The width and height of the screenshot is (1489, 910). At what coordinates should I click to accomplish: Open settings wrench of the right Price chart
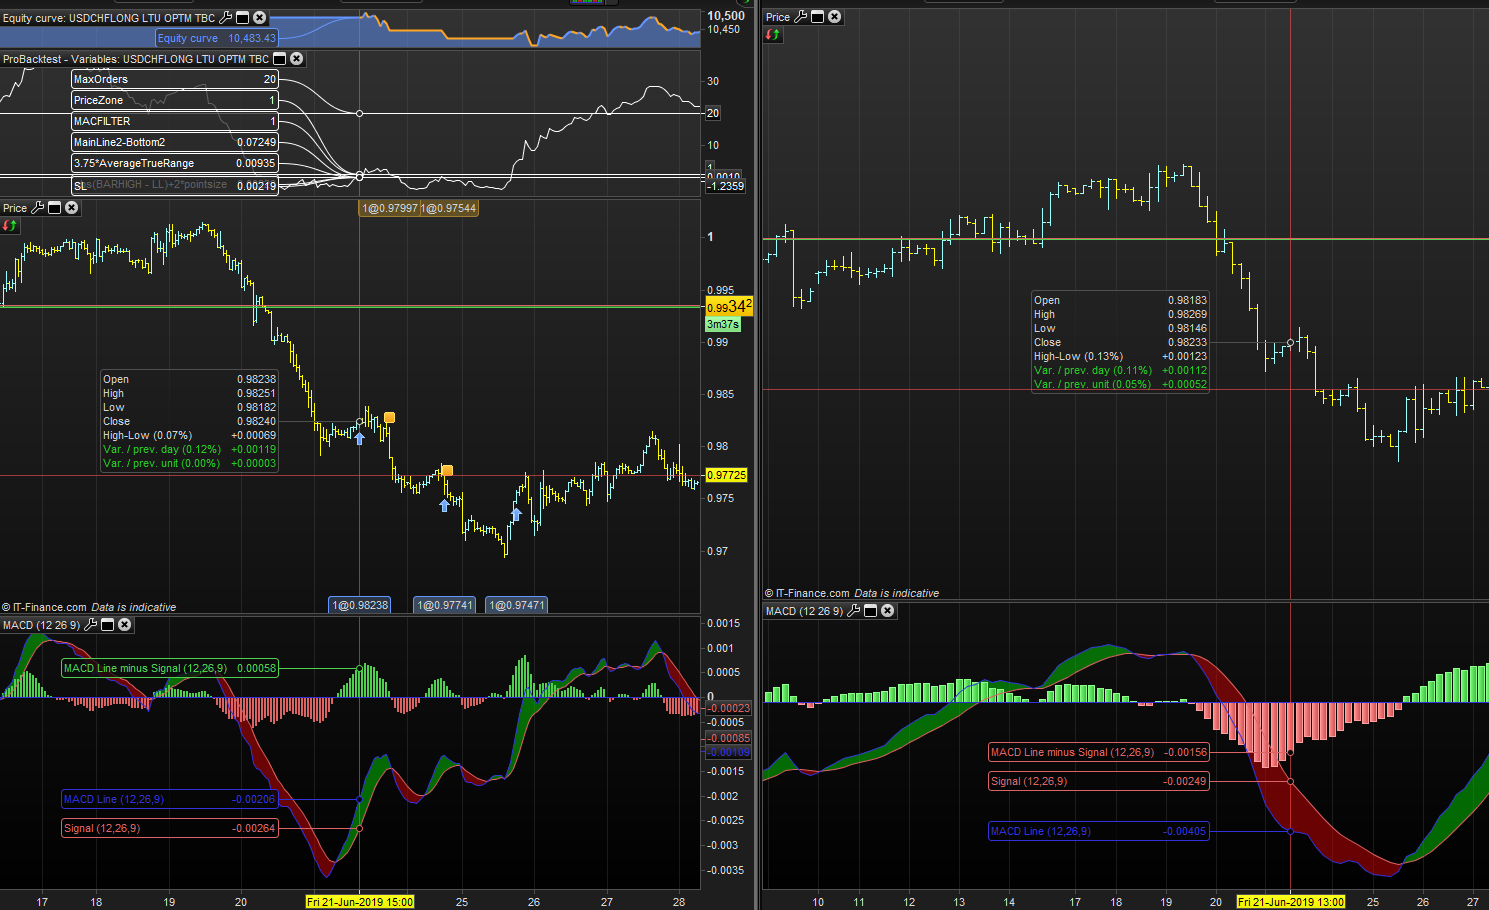[x=801, y=17]
